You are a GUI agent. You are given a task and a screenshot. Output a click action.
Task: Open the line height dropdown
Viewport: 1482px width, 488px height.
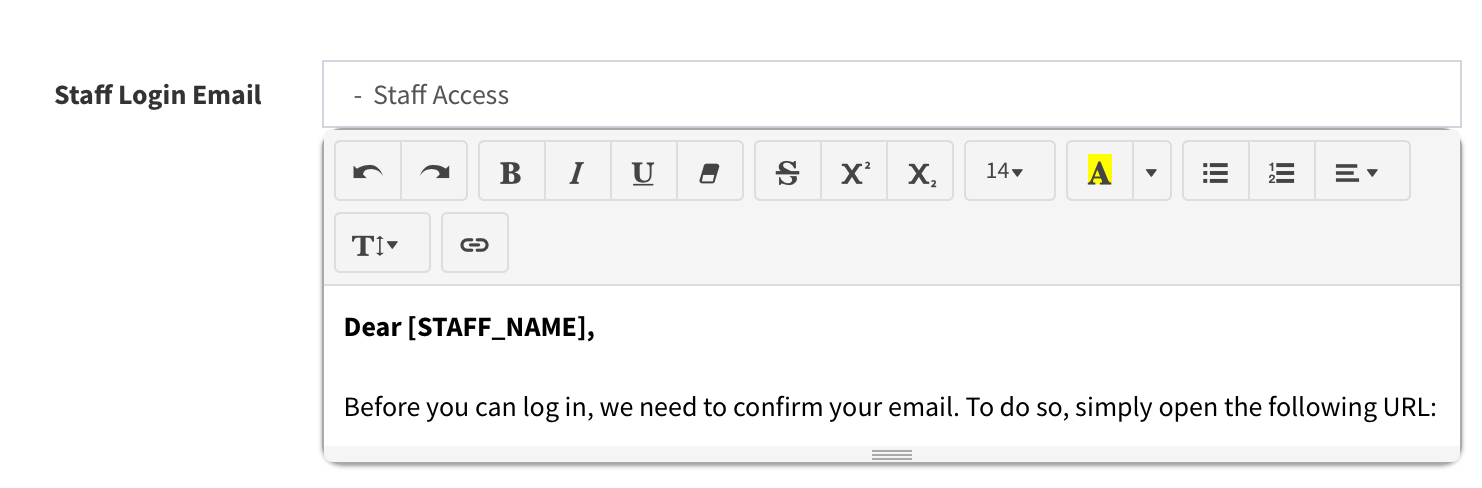(x=382, y=244)
